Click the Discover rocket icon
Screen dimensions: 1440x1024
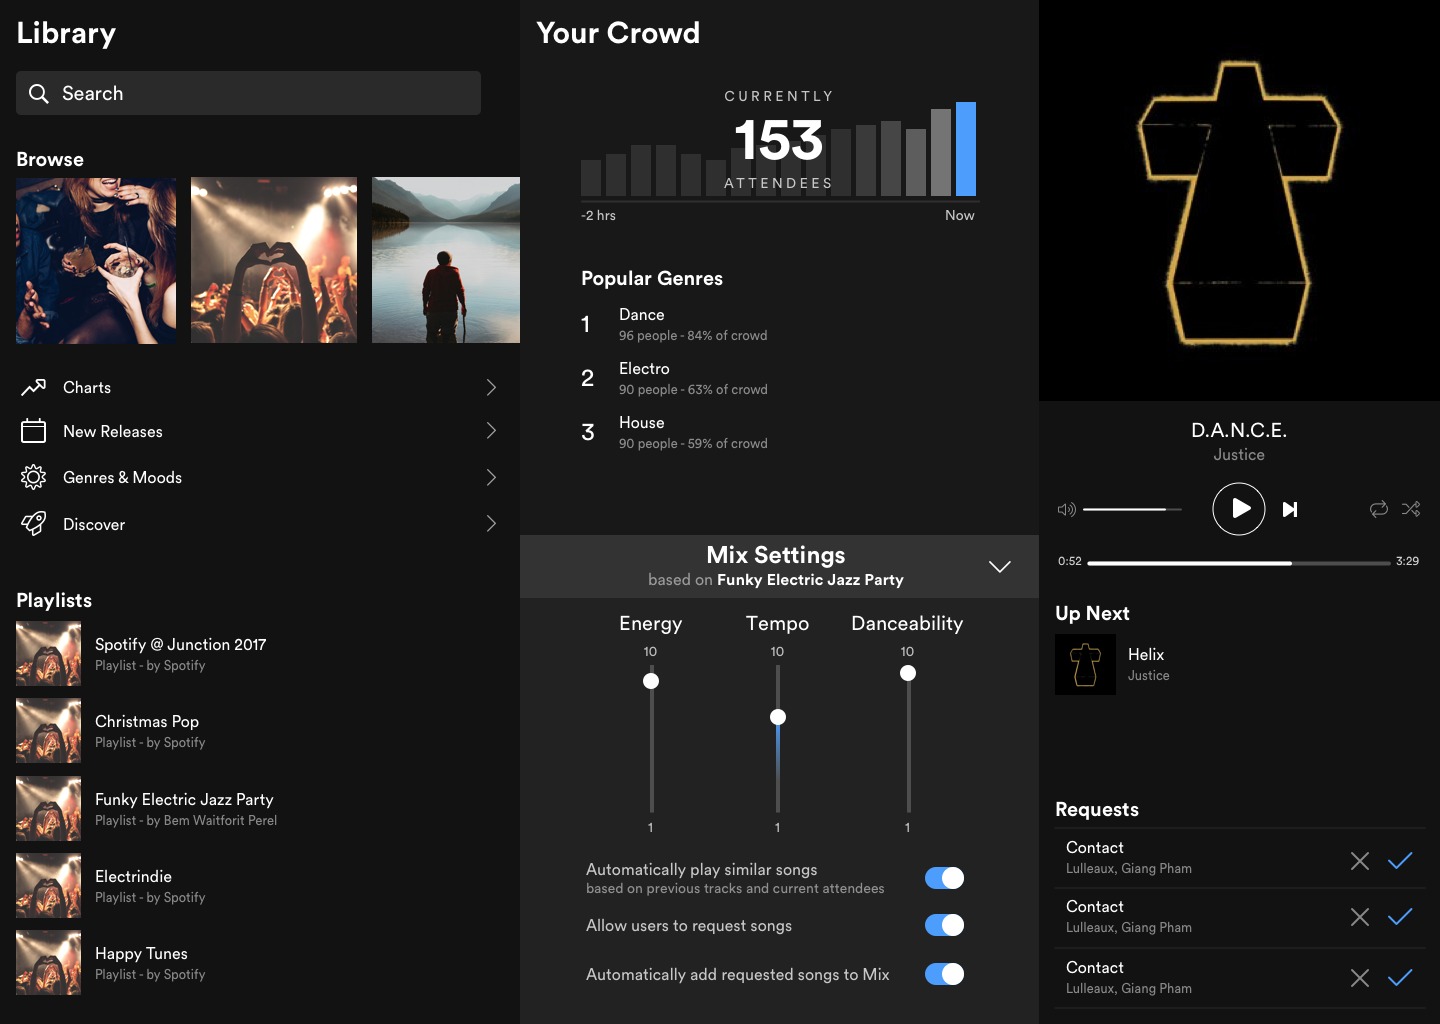click(x=33, y=523)
